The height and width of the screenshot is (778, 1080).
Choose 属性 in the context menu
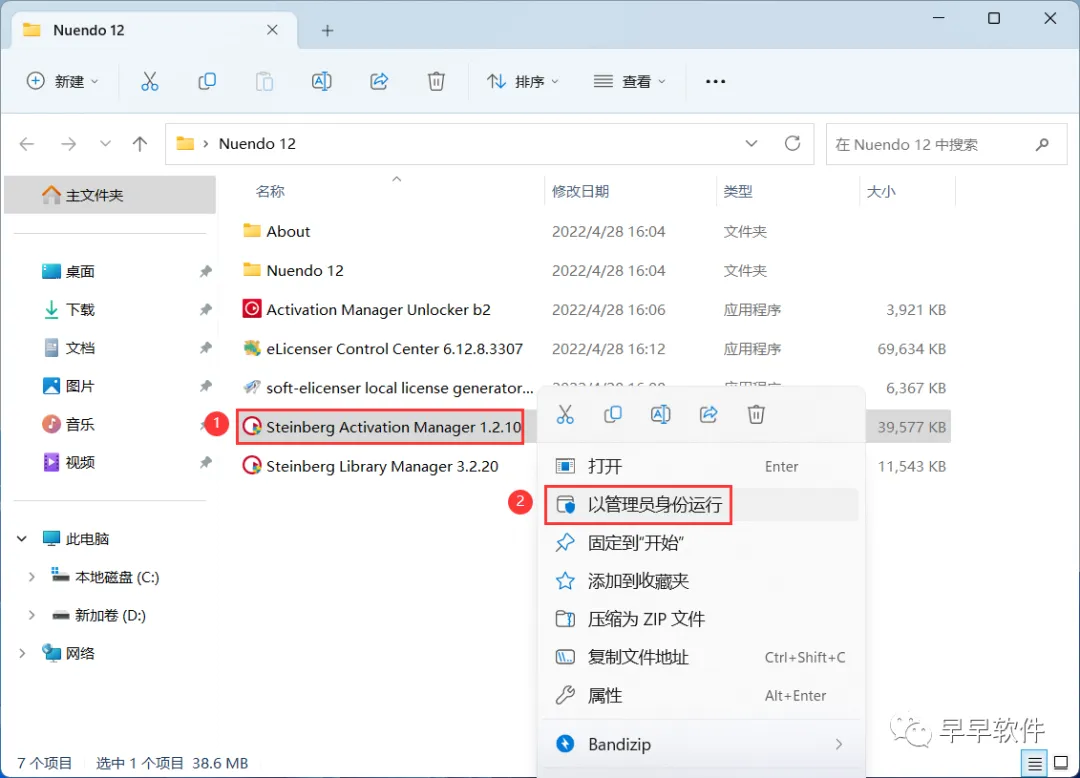pos(700,695)
